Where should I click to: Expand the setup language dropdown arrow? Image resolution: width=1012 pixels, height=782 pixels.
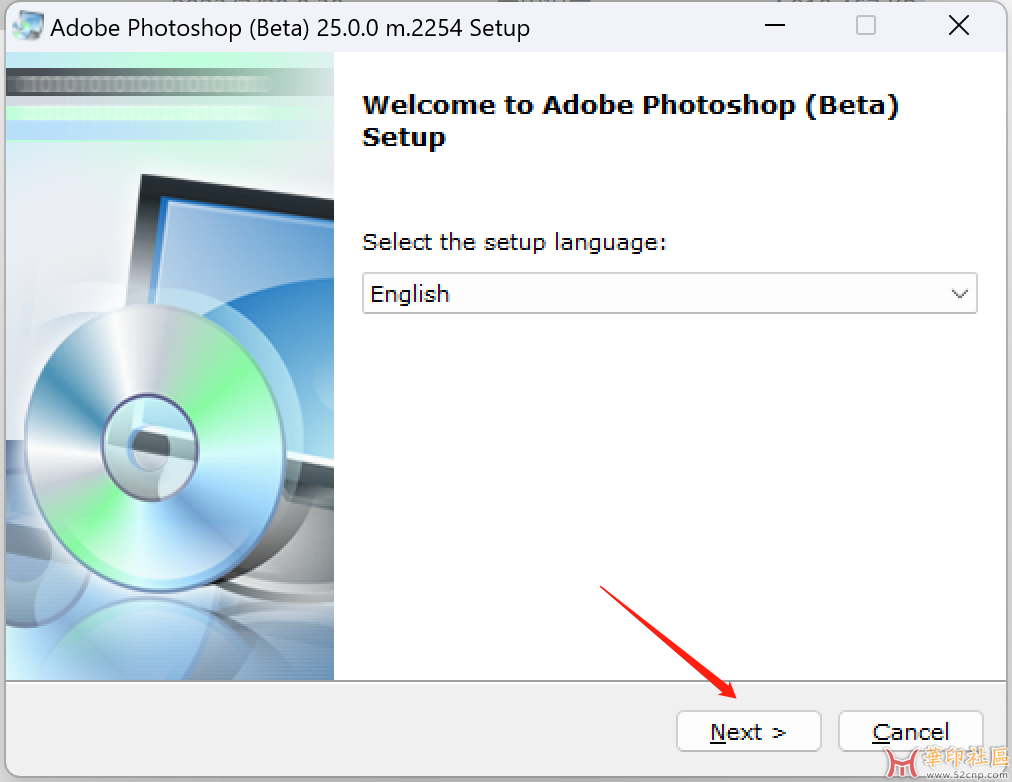click(x=959, y=294)
